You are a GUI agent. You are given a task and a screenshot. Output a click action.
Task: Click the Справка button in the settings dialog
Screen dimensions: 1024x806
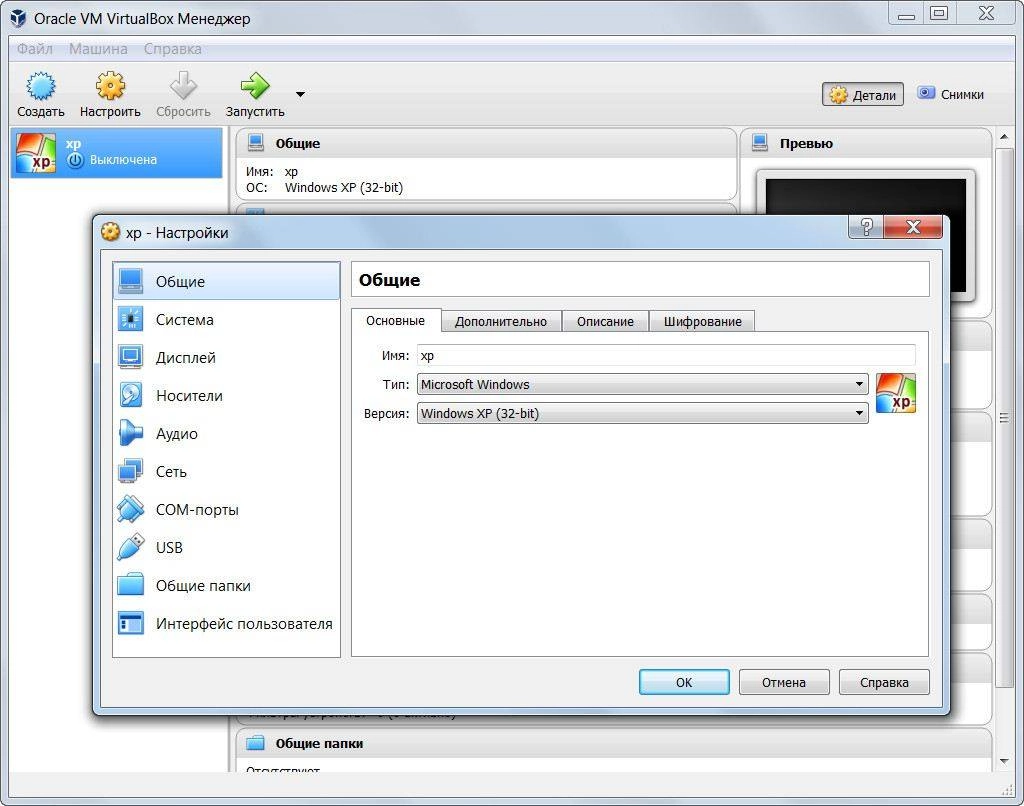tap(884, 682)
